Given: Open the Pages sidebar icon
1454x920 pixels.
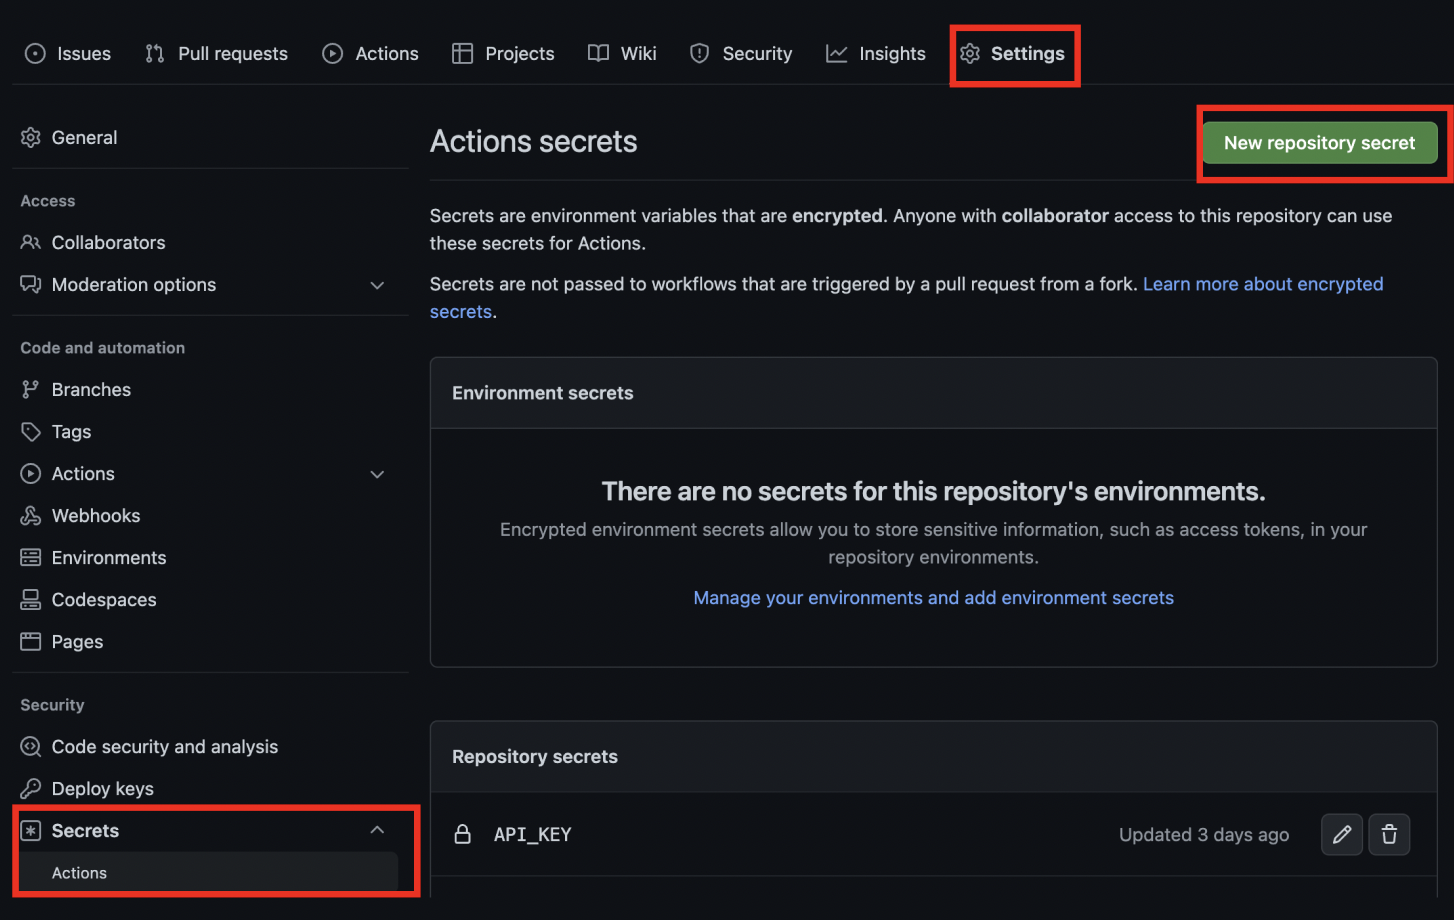Looking at the screenshot, I should point(31,641).
